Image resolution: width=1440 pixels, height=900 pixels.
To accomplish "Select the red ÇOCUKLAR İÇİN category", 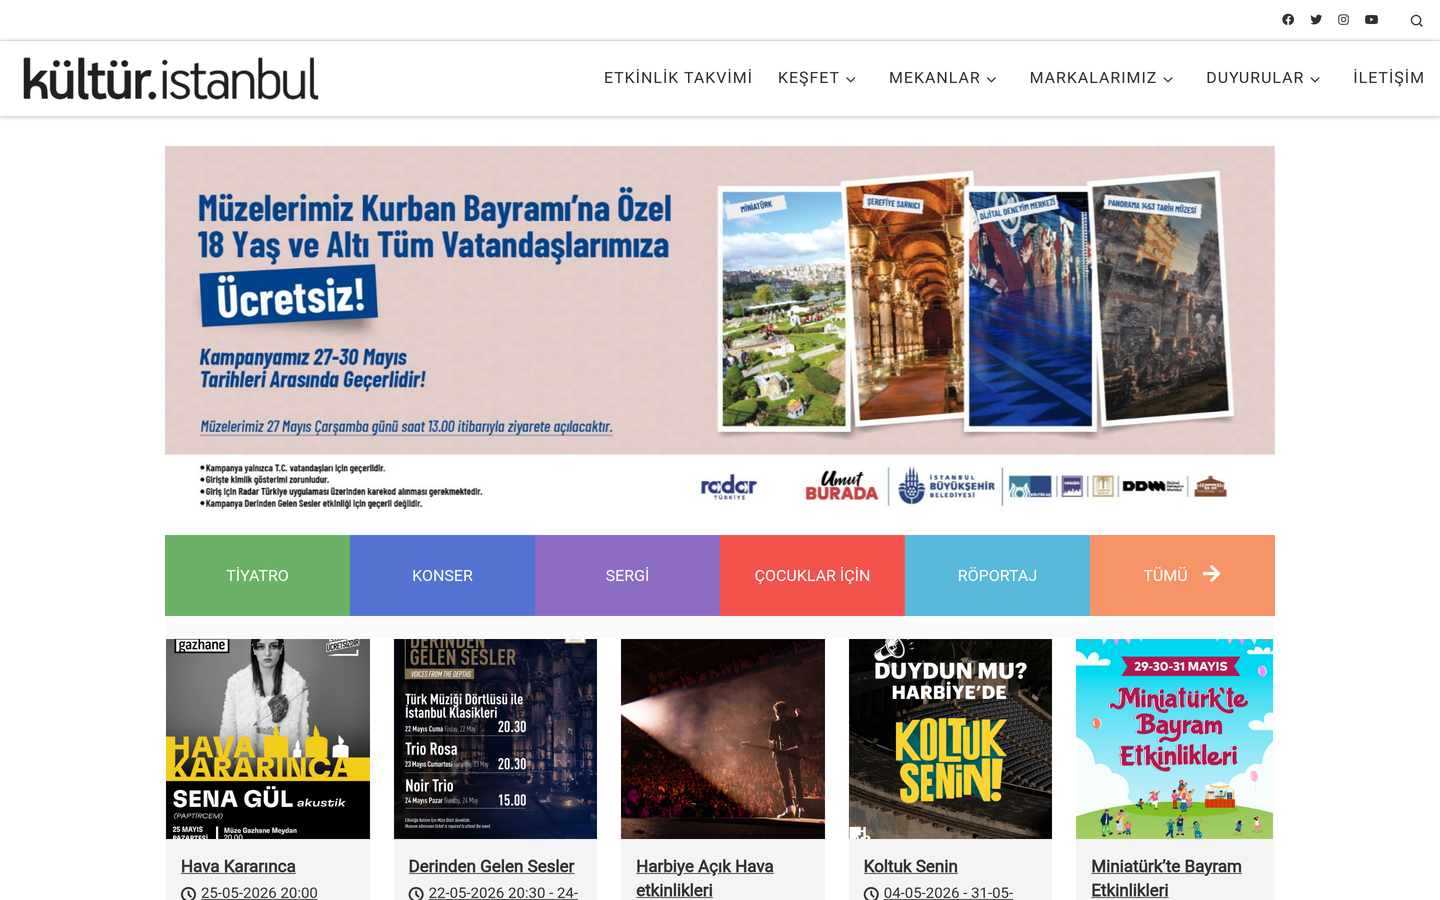I will (x=812, y=575).
